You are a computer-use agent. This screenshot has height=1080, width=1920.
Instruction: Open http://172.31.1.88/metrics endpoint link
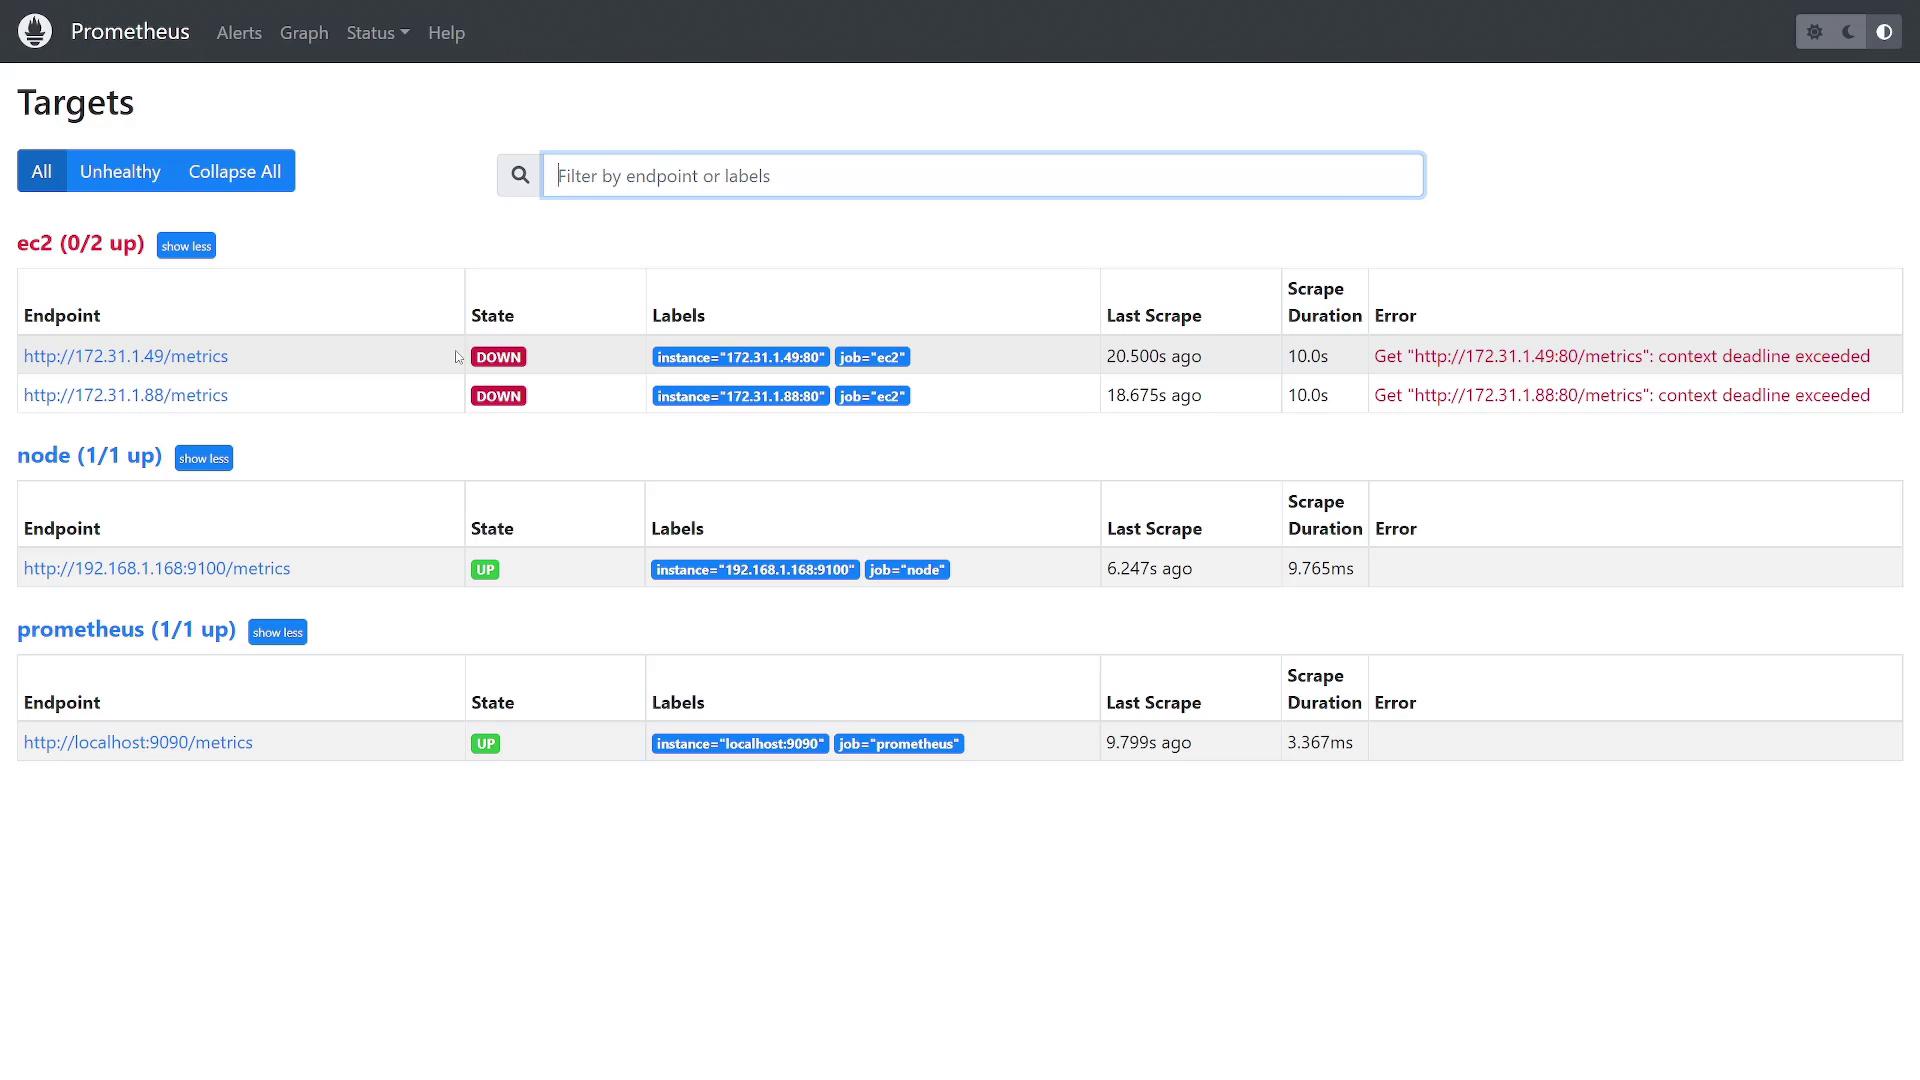coord(126,395)
